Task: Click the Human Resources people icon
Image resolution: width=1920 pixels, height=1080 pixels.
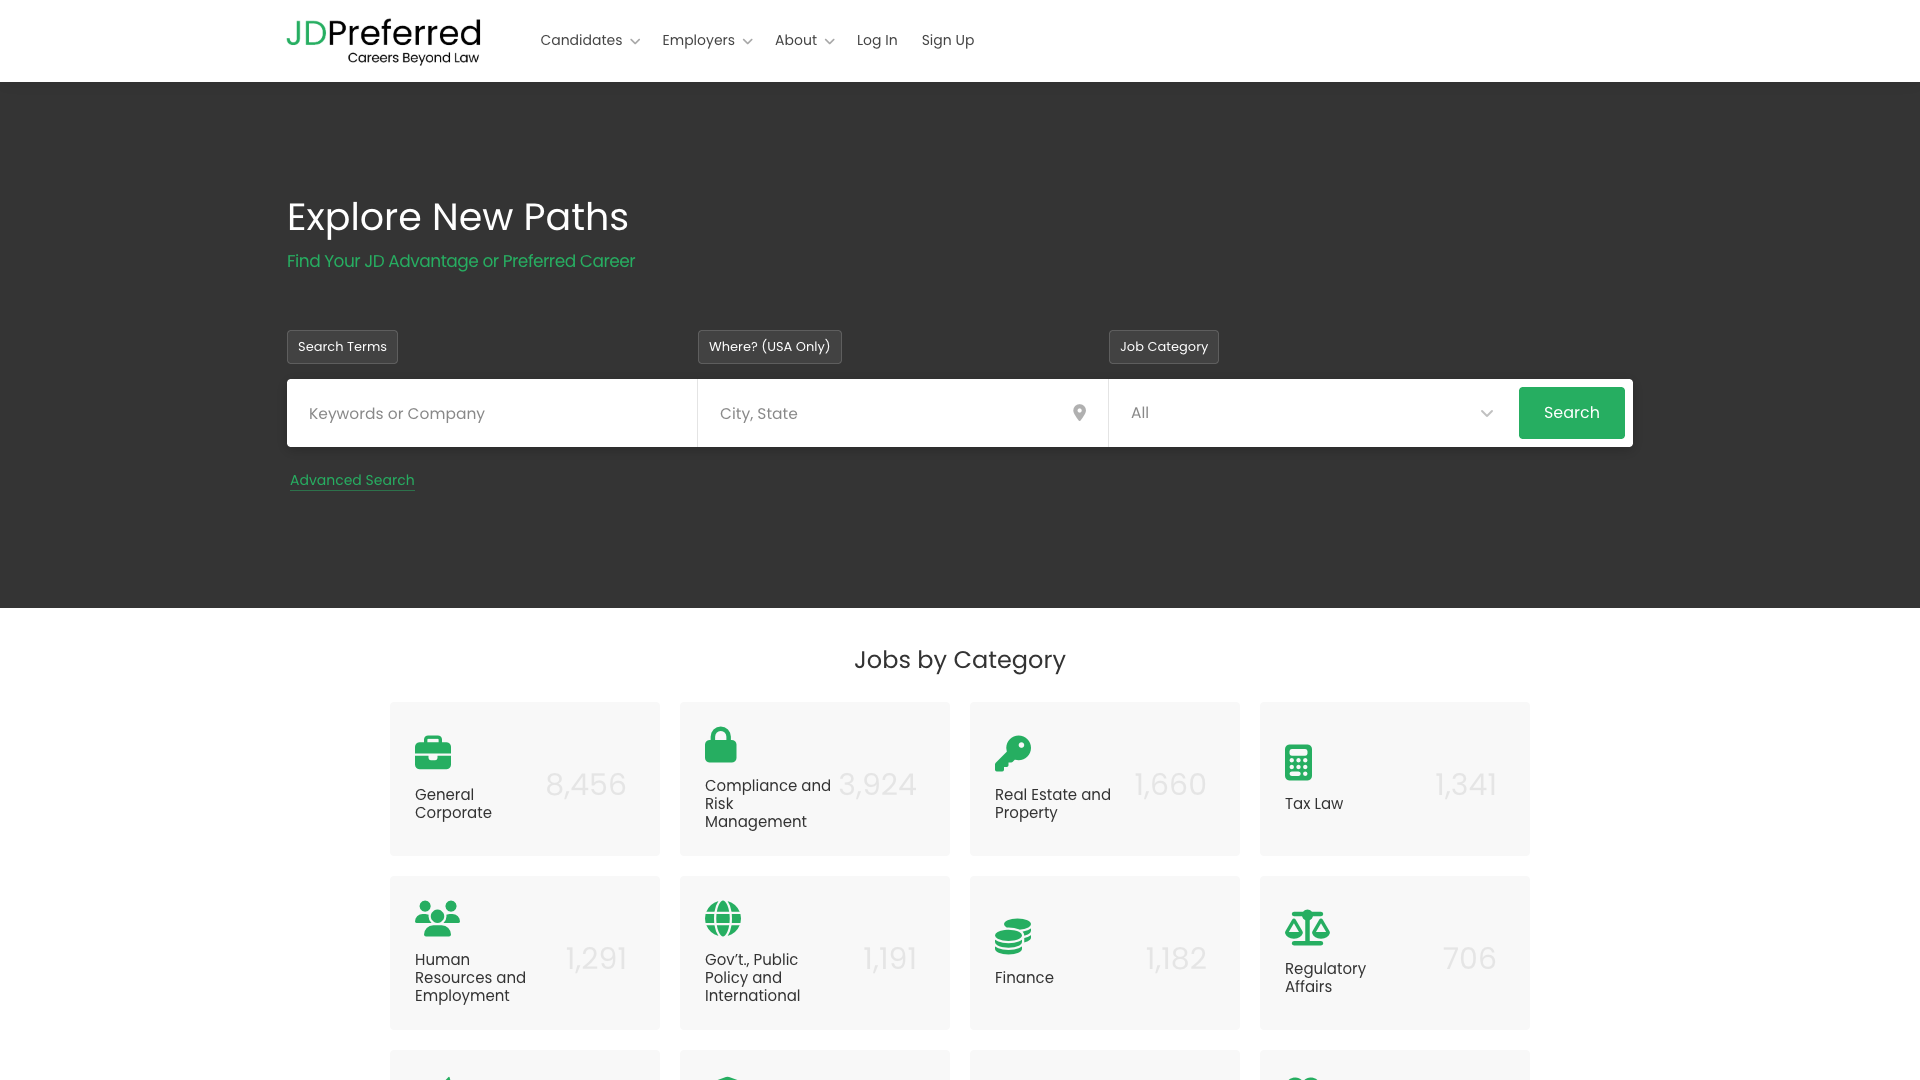Action: tap(437, 918)
